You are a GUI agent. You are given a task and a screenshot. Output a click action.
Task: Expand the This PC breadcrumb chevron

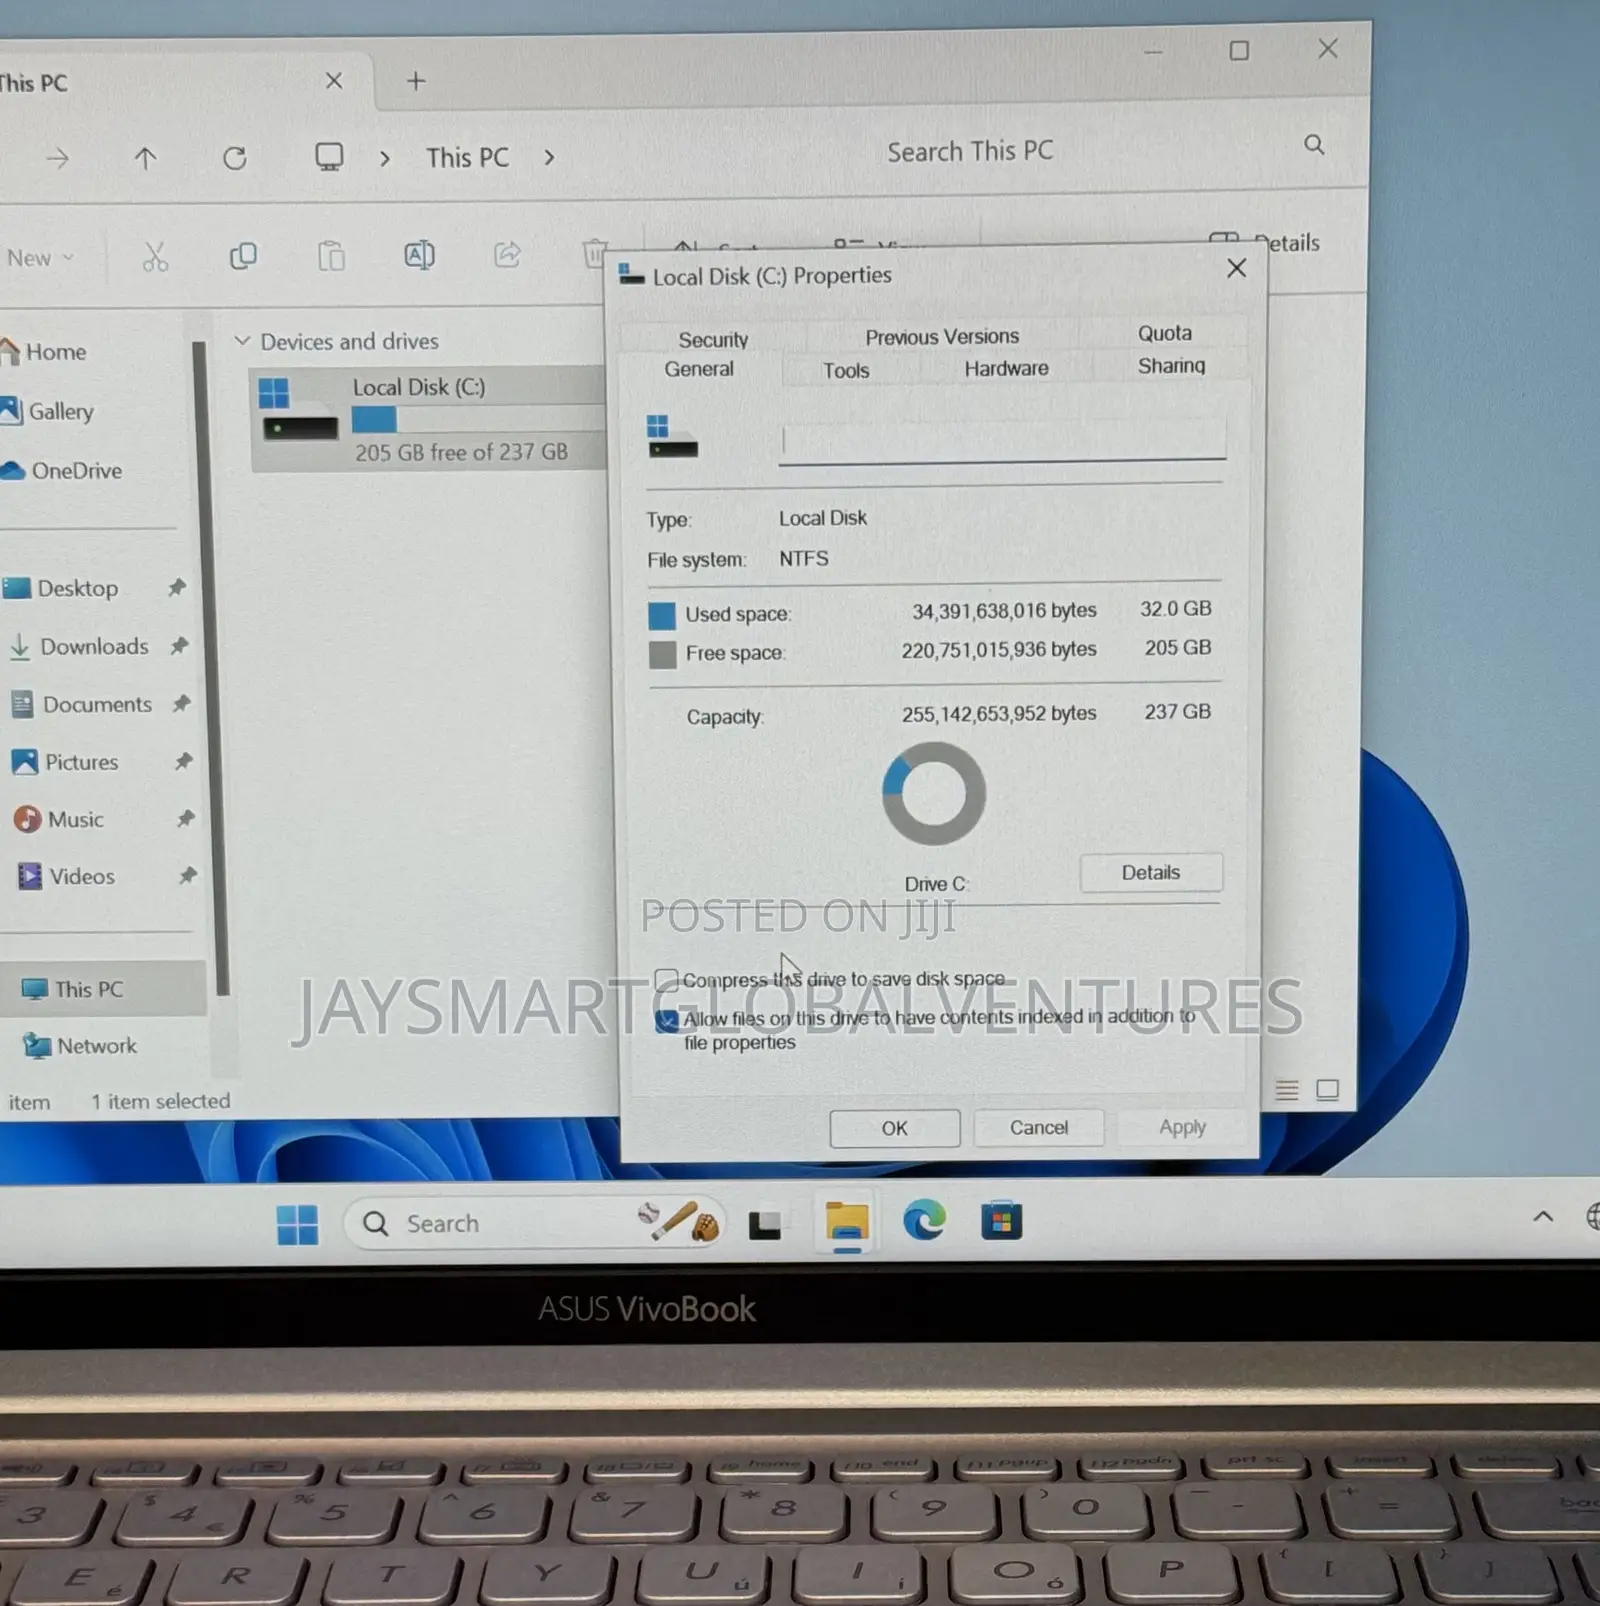tap(549, 157)
